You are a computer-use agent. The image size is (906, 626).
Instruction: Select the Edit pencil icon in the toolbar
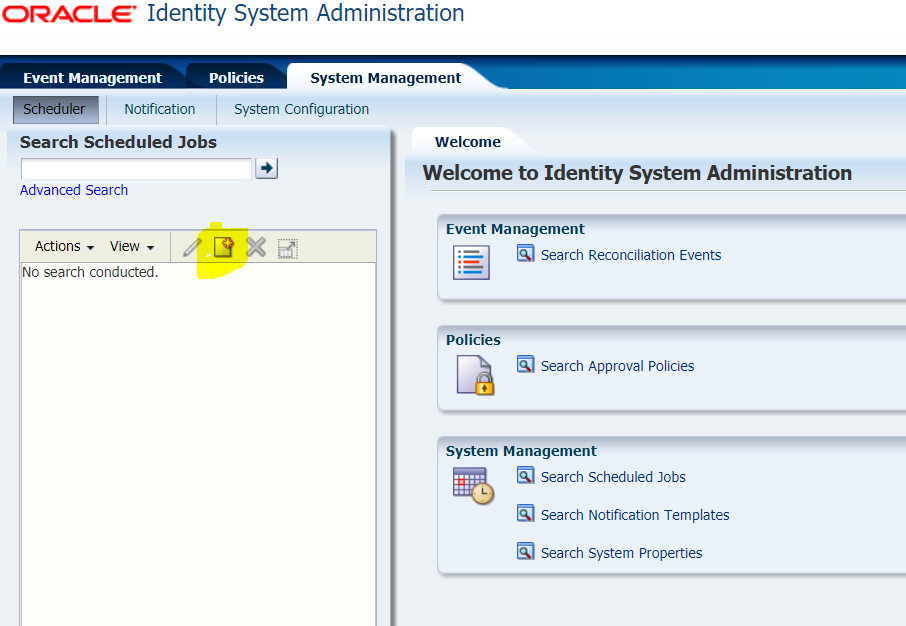tap(192, 246)
